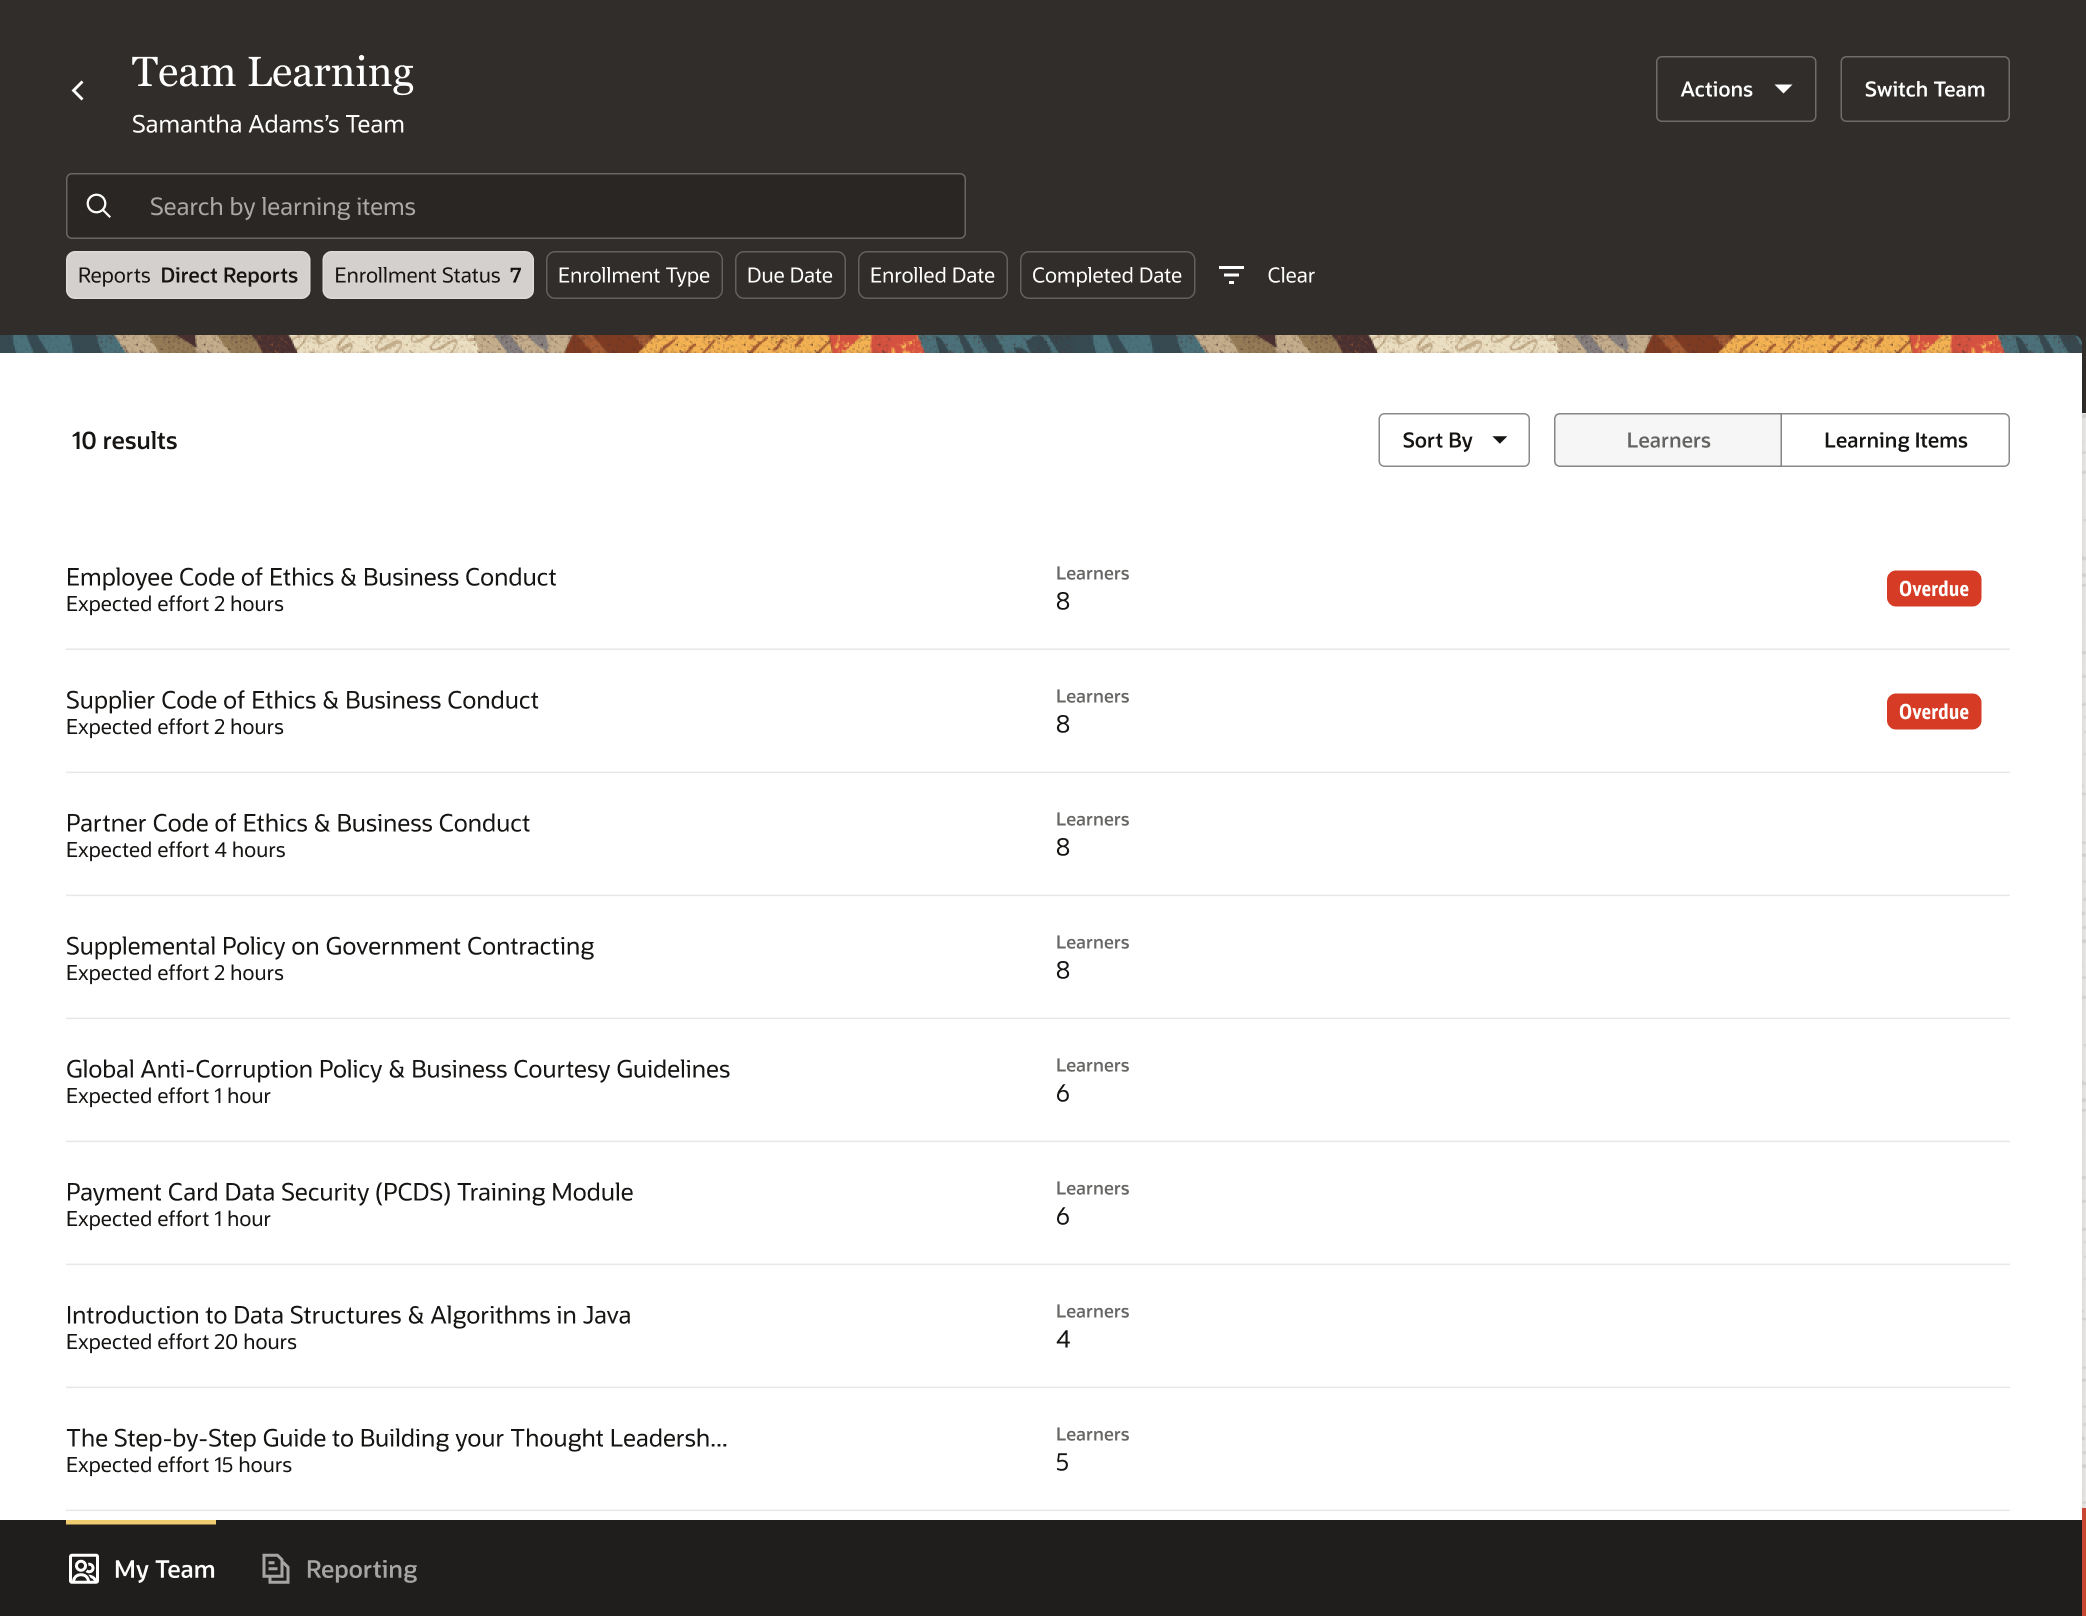Expand the Sort By dropdown
2086x1616 pixels.
(x=1453, y=440)
